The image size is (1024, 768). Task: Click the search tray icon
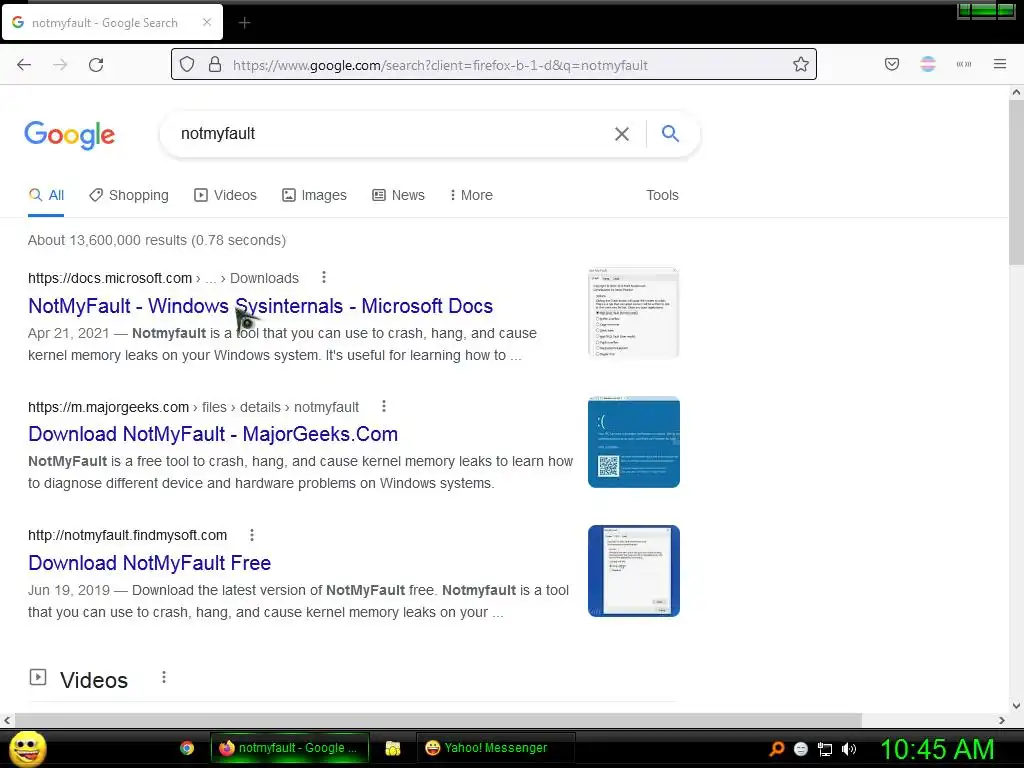coord(776,749)
